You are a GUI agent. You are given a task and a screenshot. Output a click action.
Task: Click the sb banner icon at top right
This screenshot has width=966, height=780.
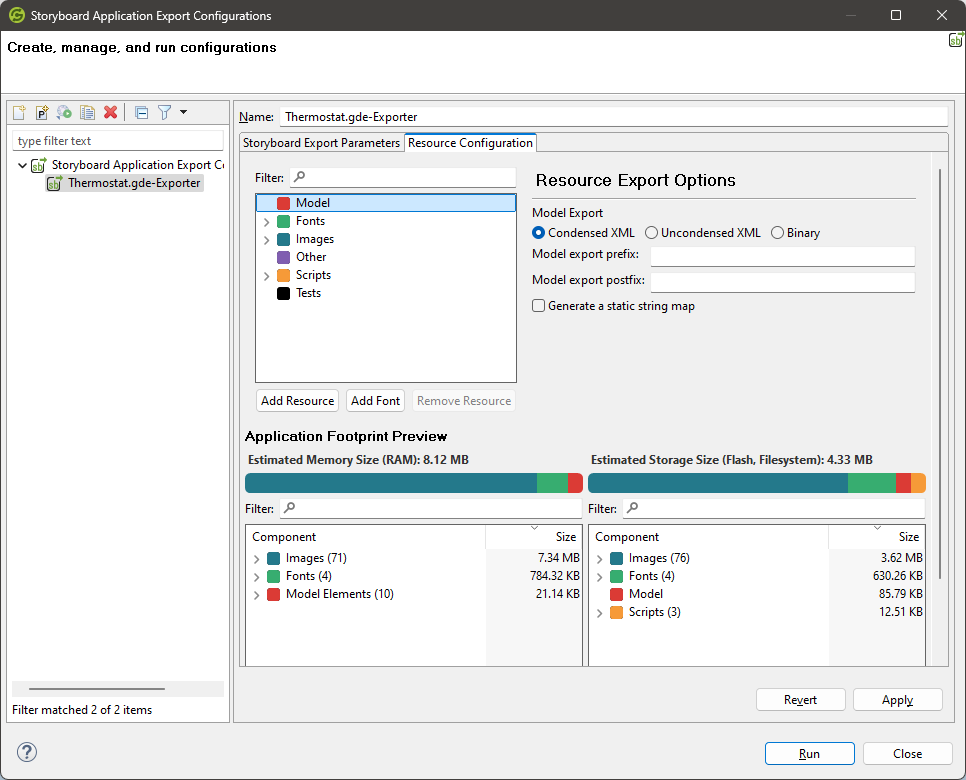click(956, 40)
